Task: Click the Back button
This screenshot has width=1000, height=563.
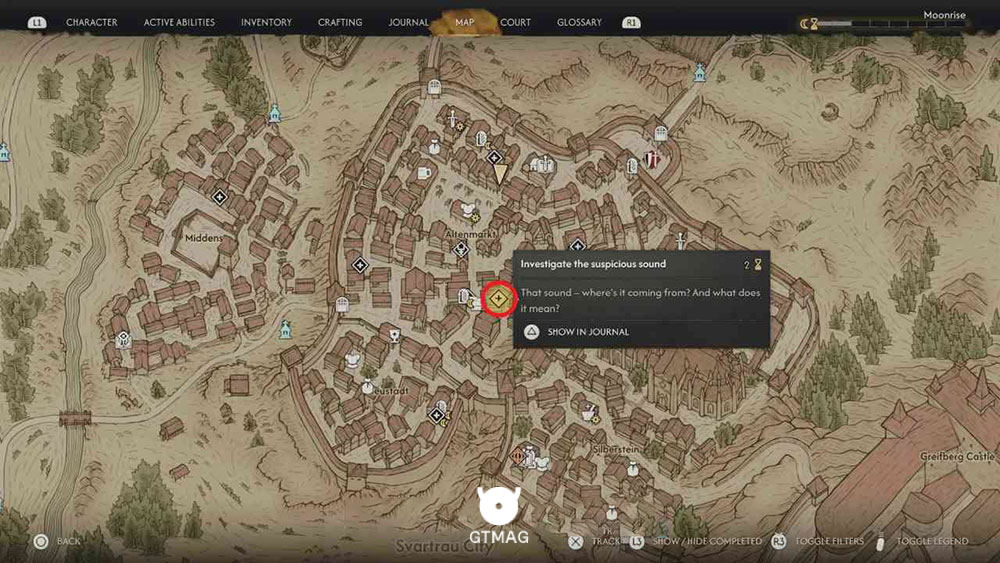Action: [57, 541]
